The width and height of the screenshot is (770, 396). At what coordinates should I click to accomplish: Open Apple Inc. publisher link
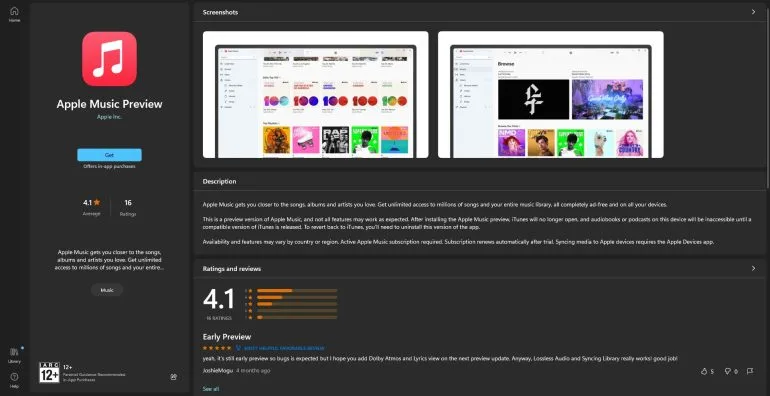coord(109,117)
